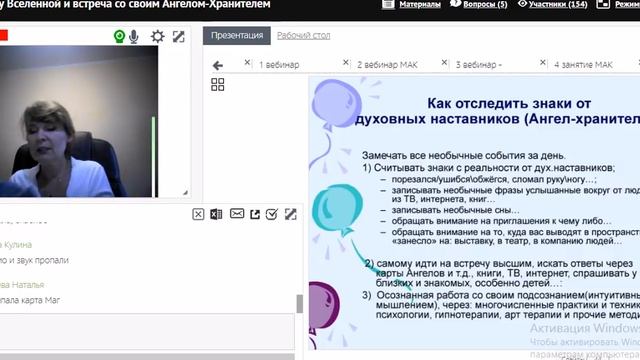The image size is (640, 360).
Task: Switch to the Рабочий стол tab
Action: point(303,36)
